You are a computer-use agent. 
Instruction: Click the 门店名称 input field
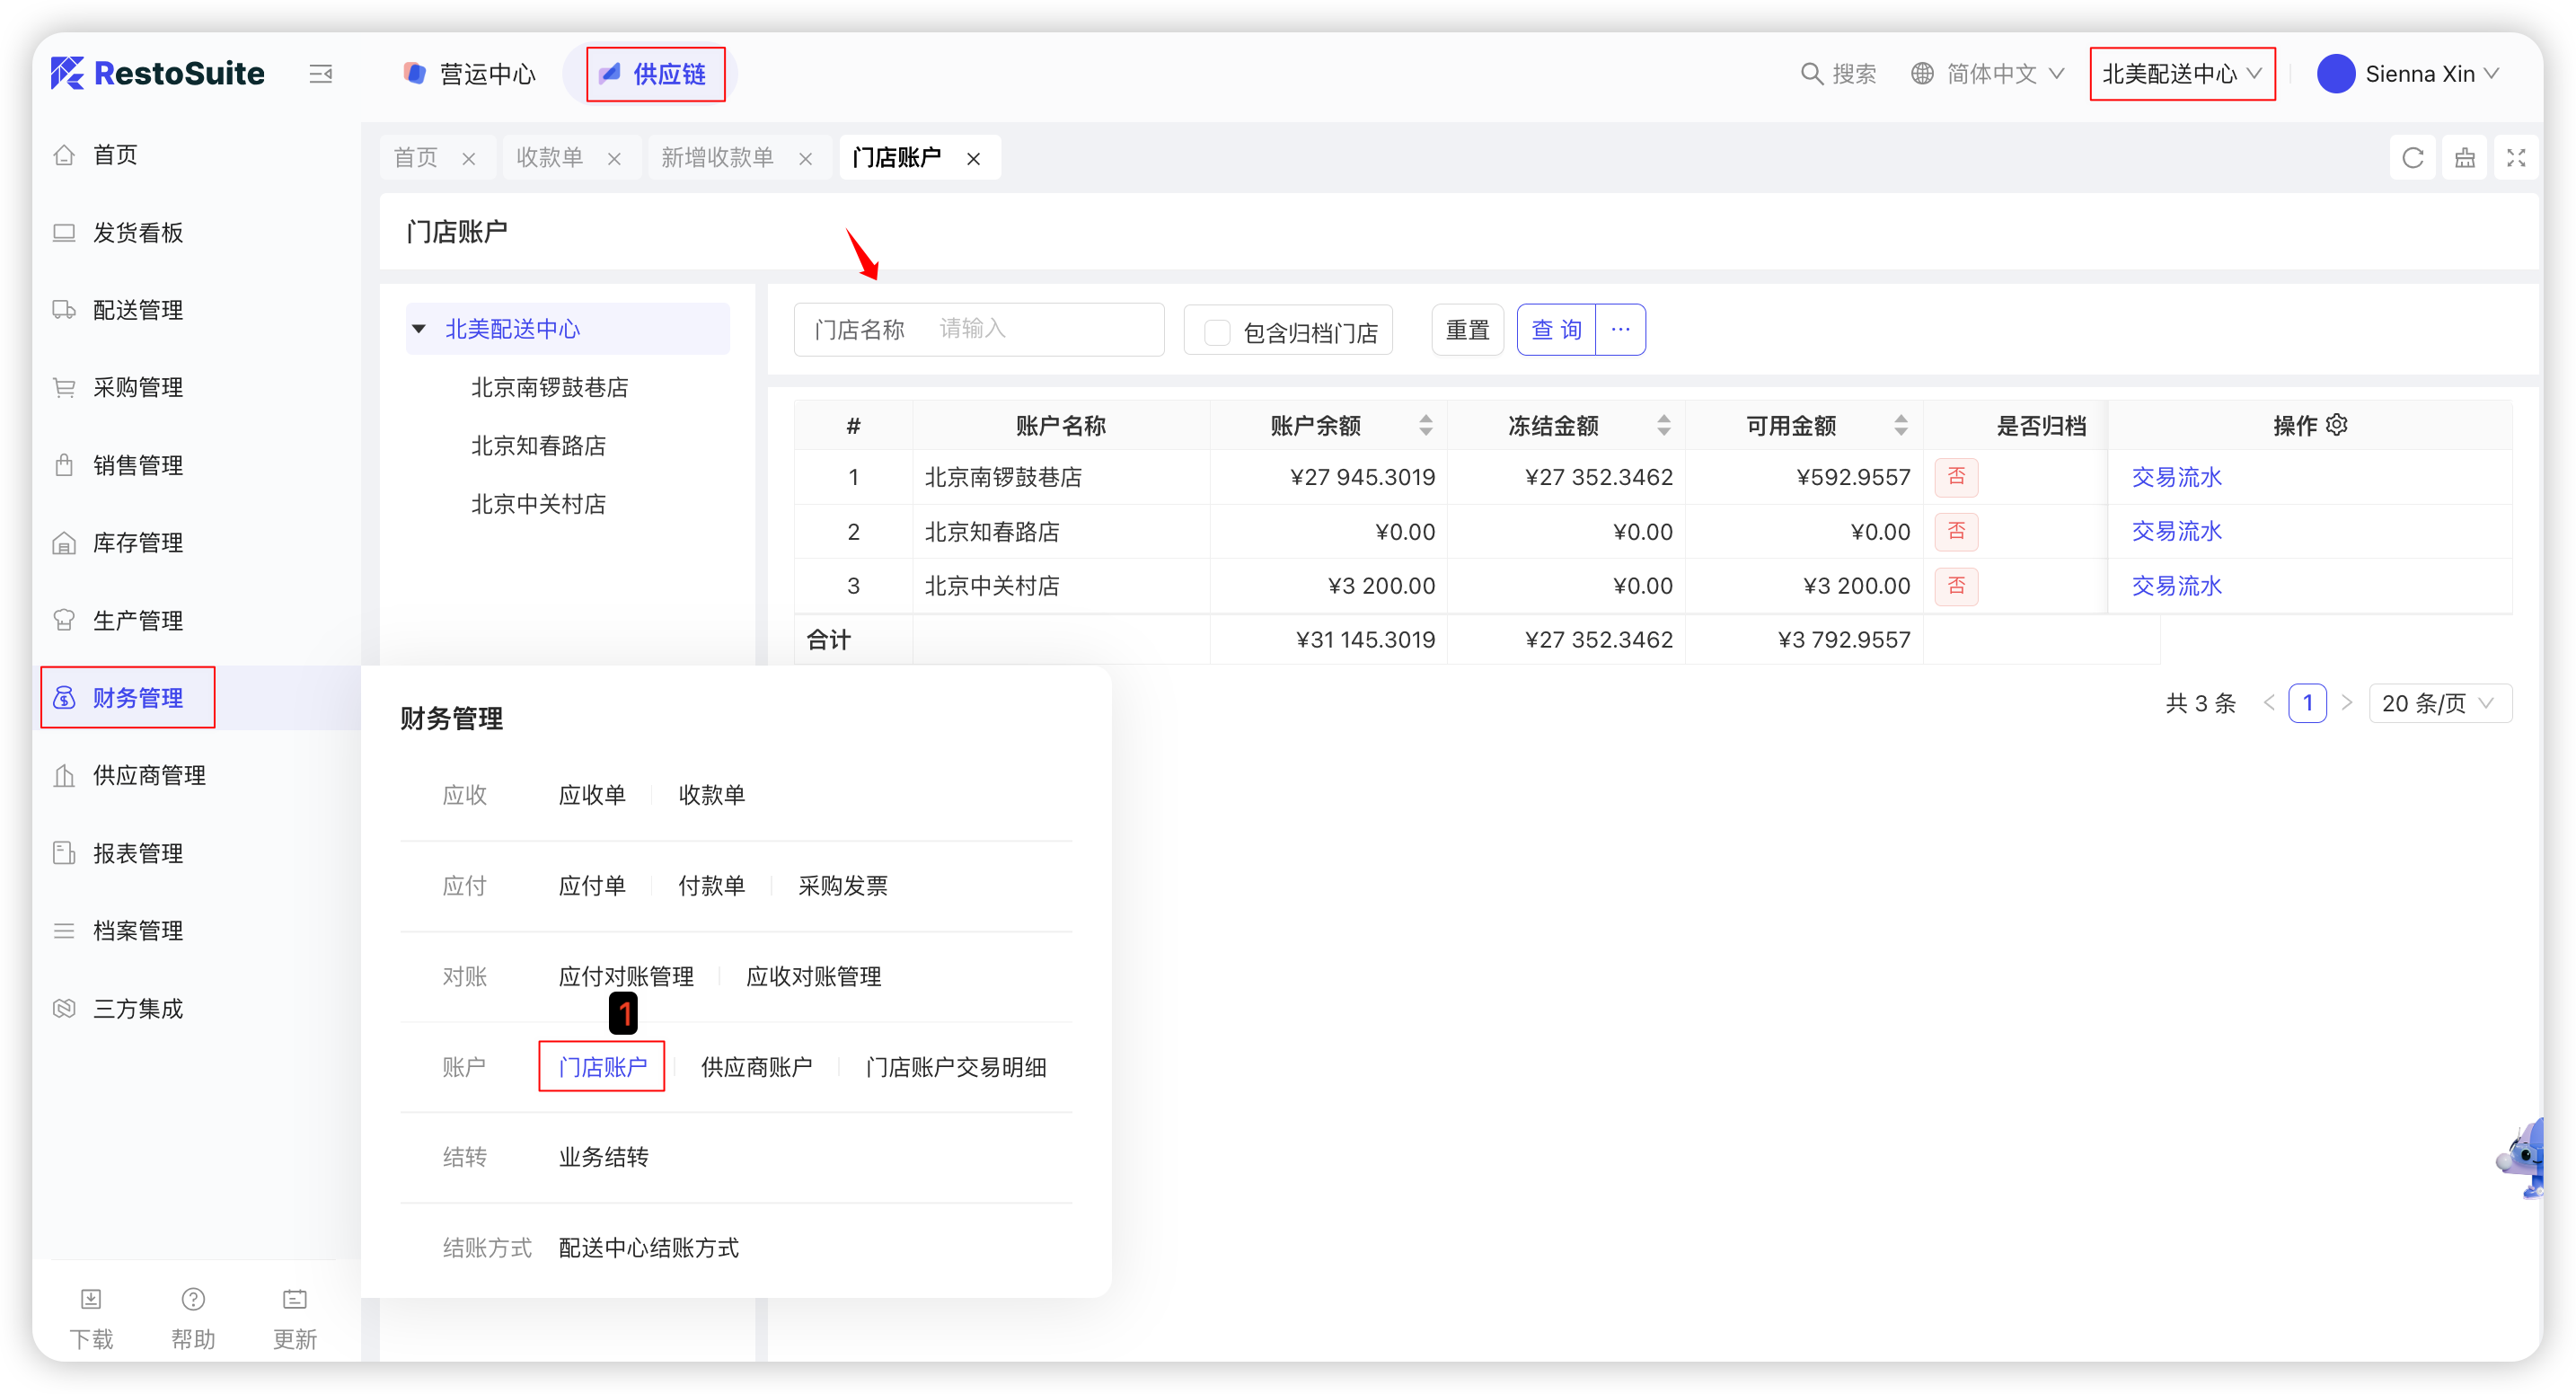1040,329
